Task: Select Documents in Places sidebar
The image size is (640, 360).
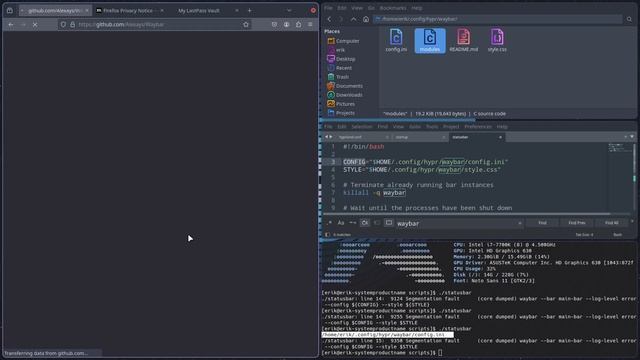Action: [x=345, y=86]
